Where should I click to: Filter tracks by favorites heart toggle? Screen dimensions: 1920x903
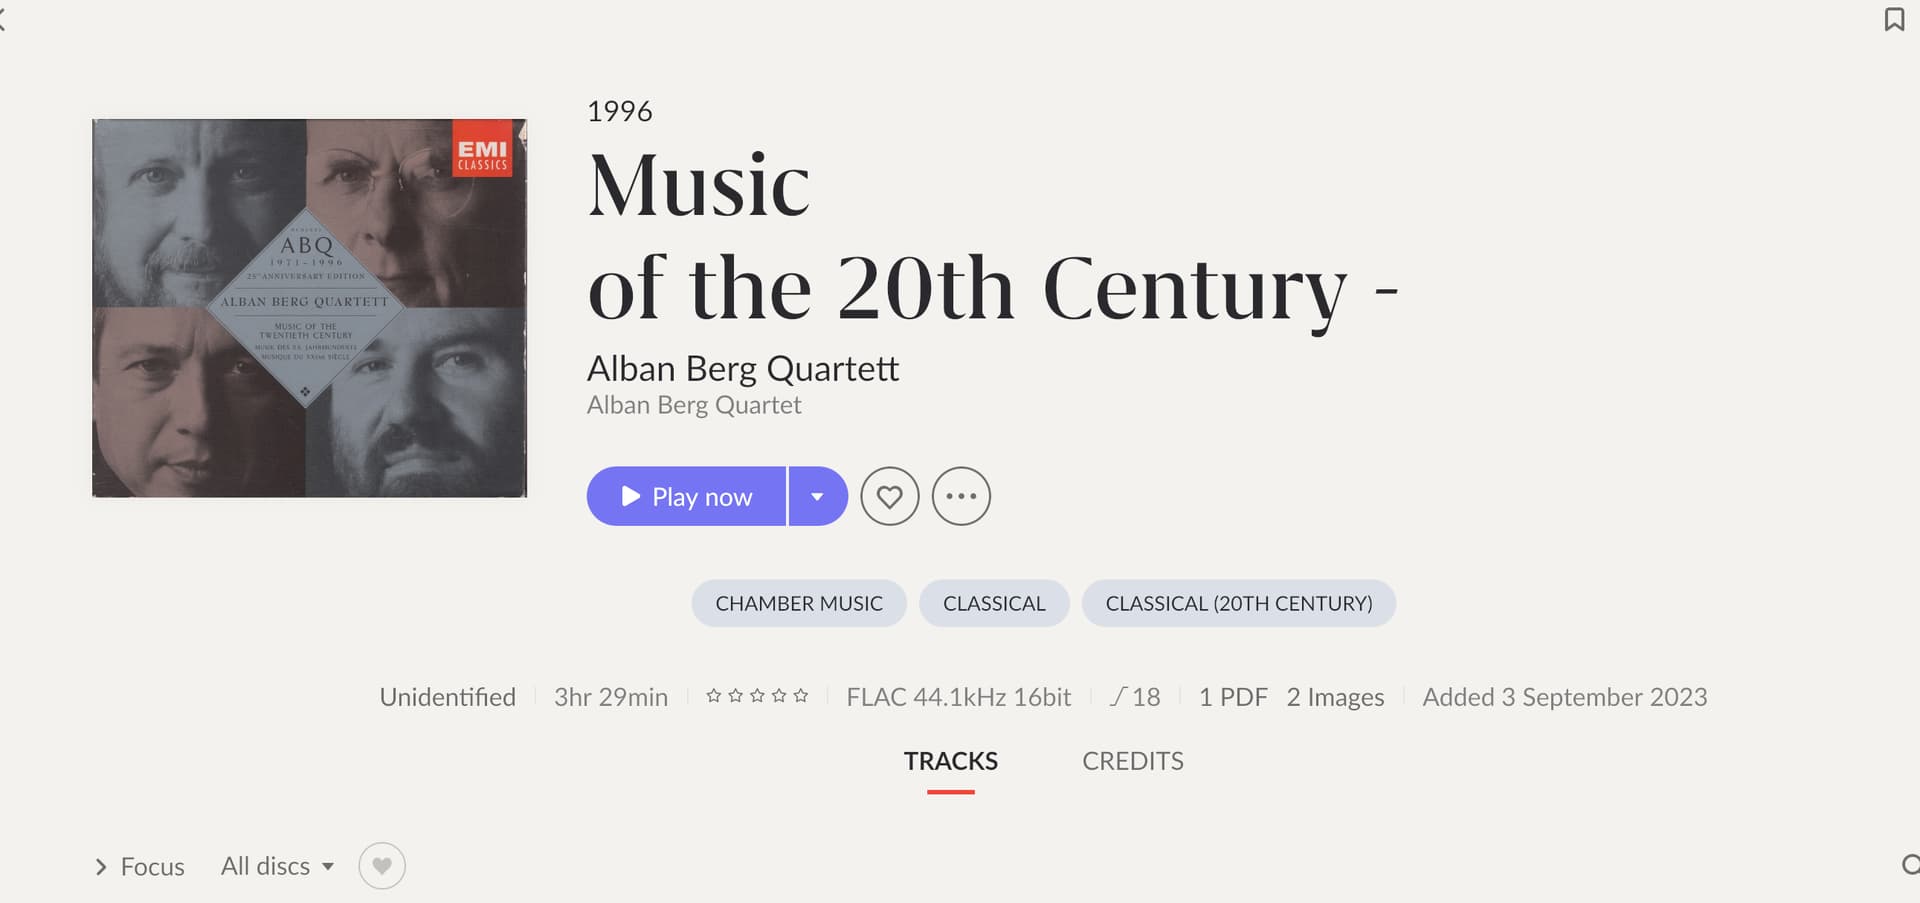[x=382, y=866]
